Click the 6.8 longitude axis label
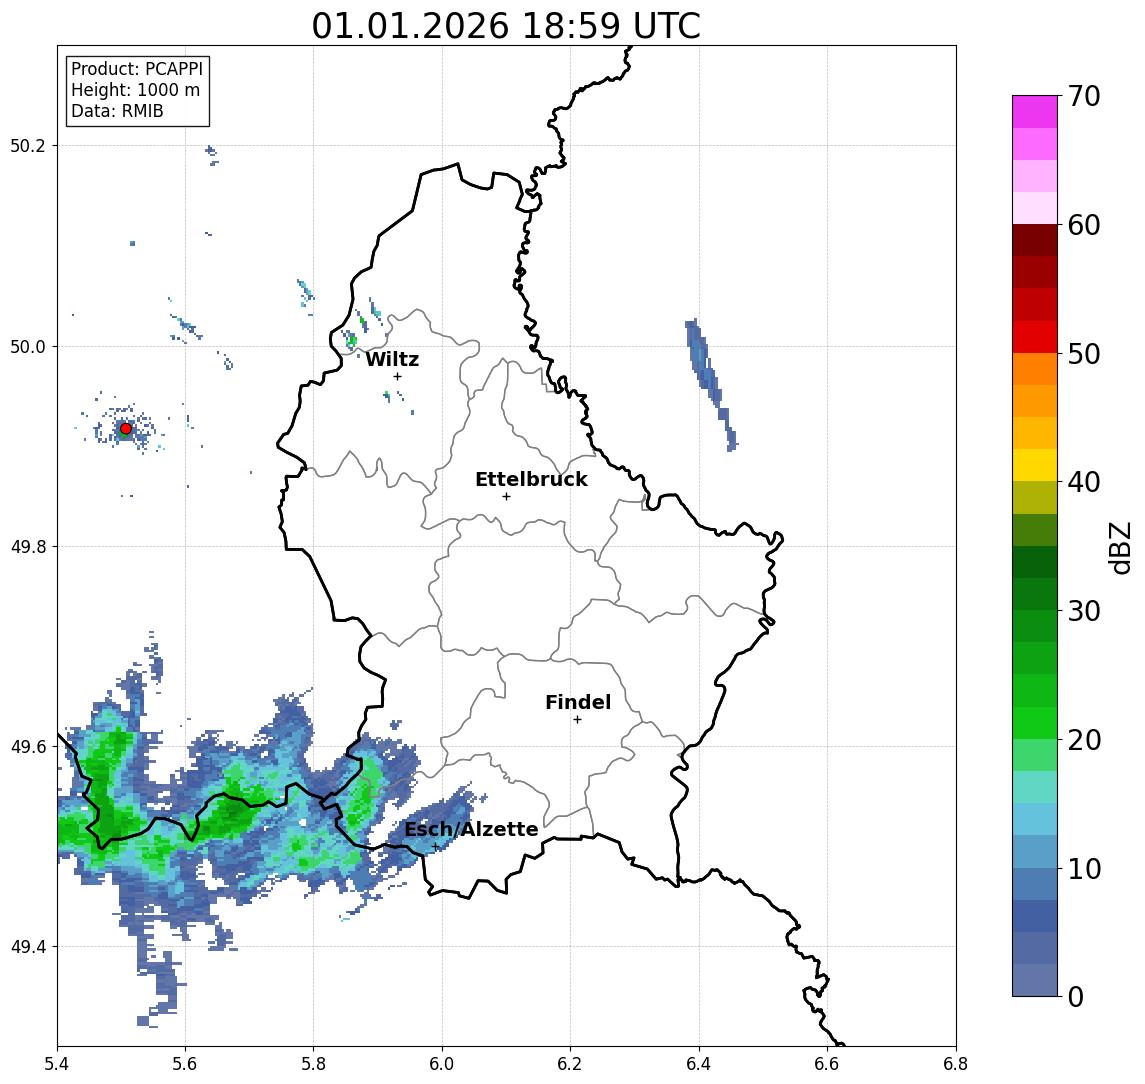 pyautogui.click(x=955, y=1064)
